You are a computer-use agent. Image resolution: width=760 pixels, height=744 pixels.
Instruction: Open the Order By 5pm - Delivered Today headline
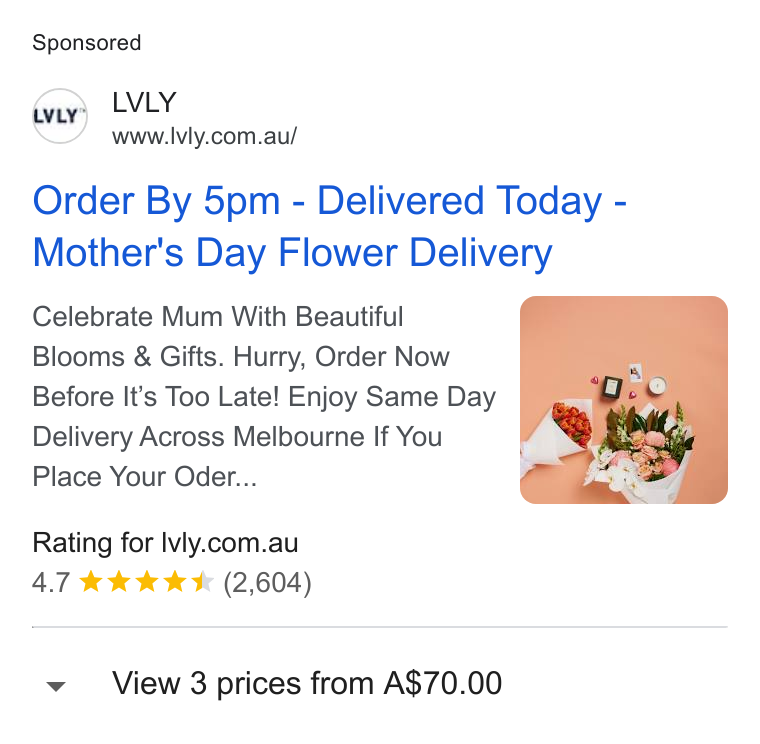tap(330, 201)
